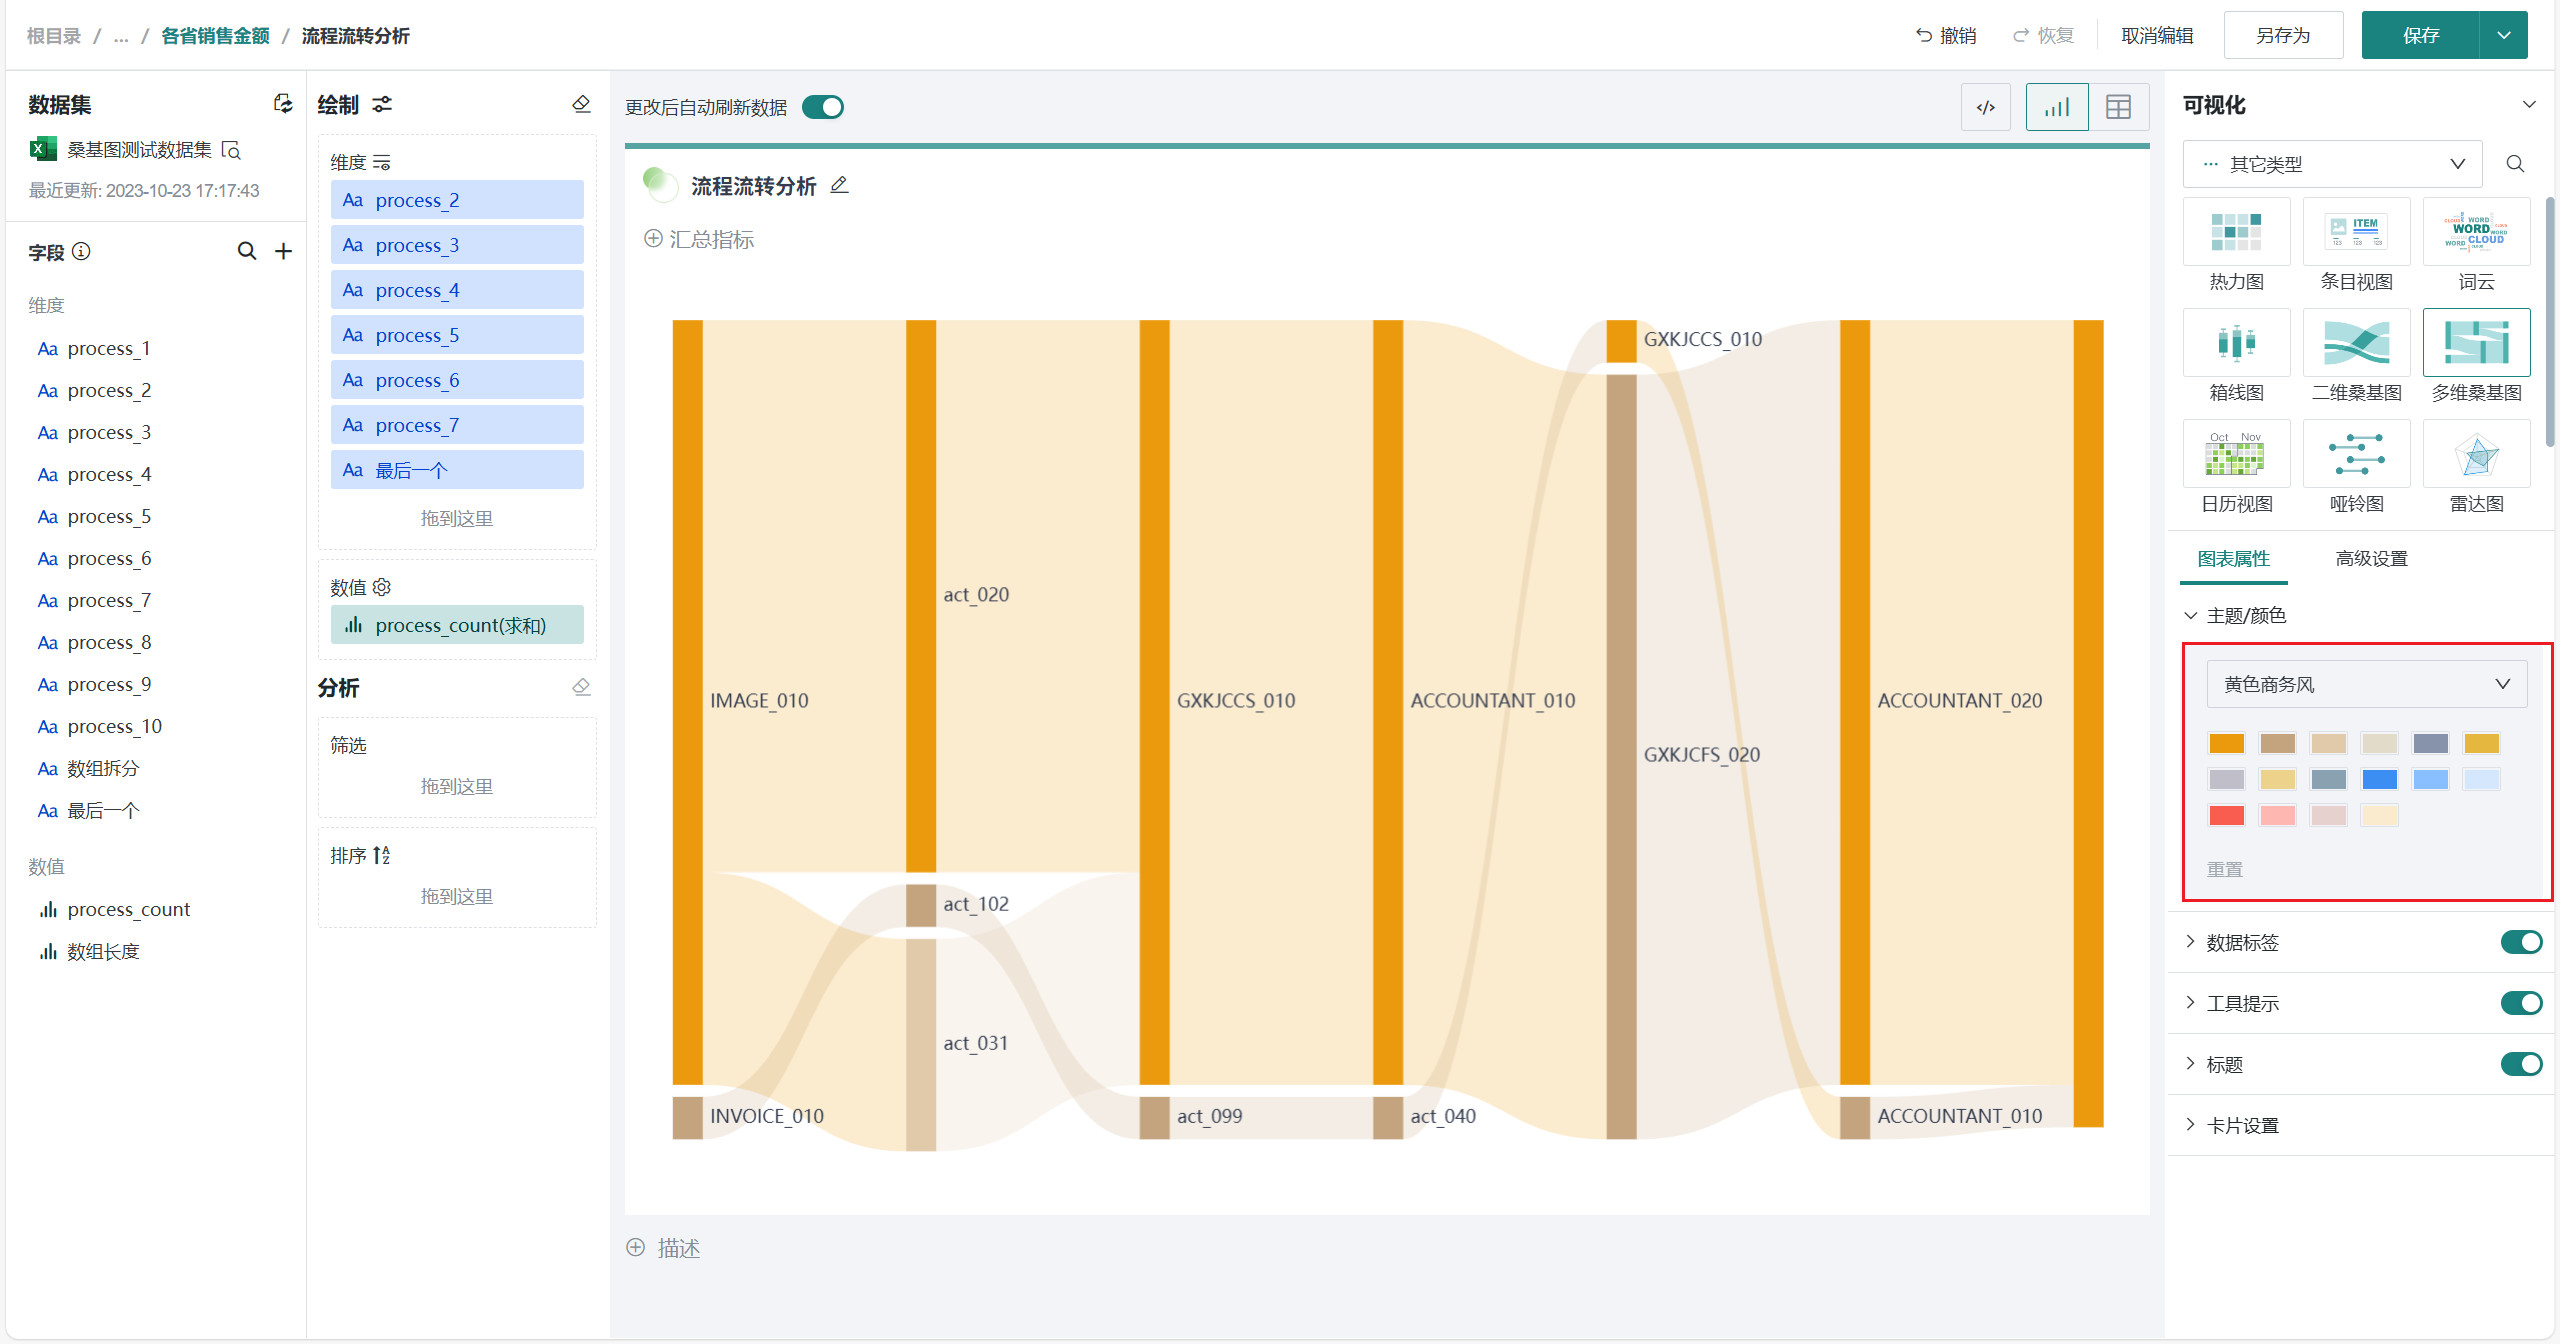Open the 各省销售金额 breadcrumb link
Screen dimensions: 2560x1344
[215, 36]
